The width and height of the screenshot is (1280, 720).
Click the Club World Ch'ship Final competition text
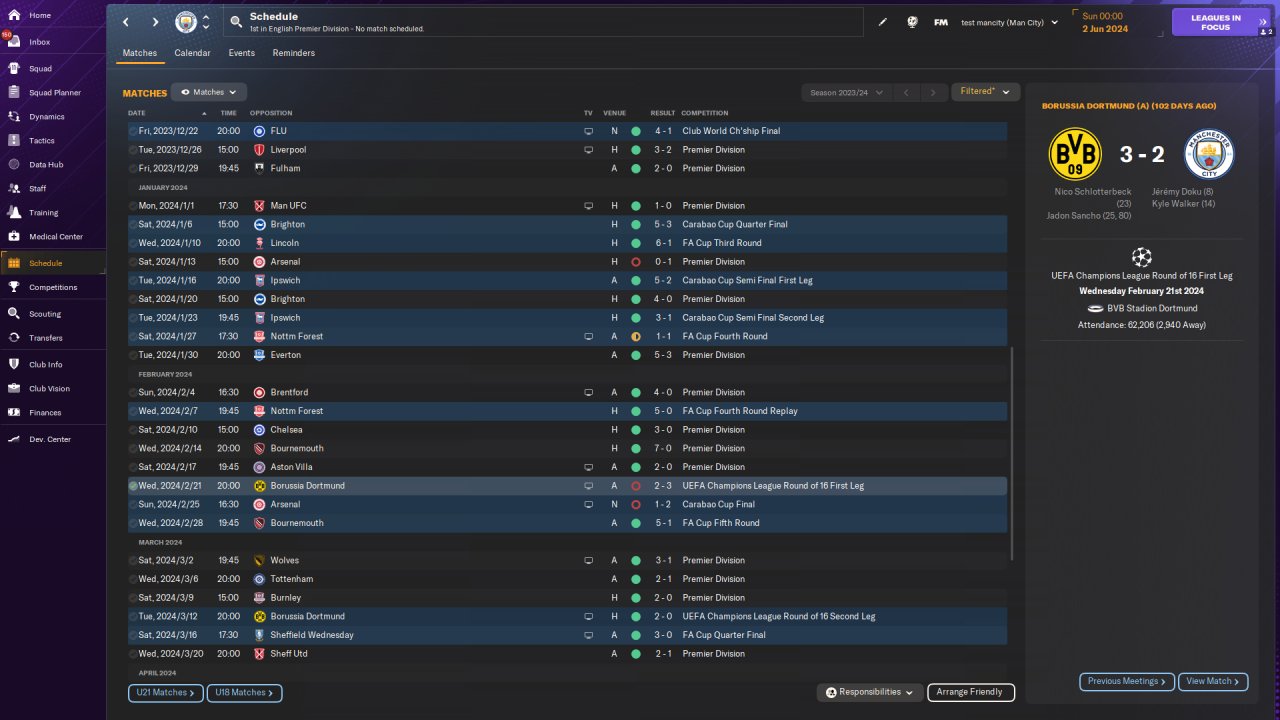pyautogui.click(x=731, y=131)
